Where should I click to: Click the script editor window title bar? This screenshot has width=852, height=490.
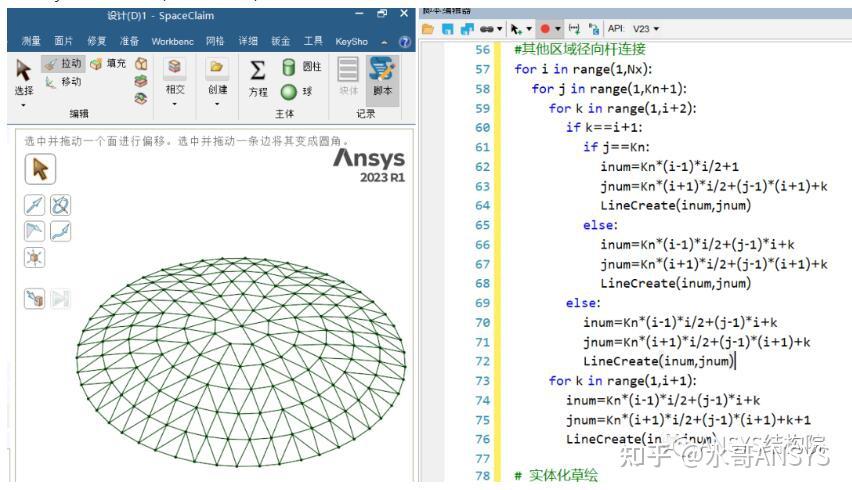[x=635, y=11]
